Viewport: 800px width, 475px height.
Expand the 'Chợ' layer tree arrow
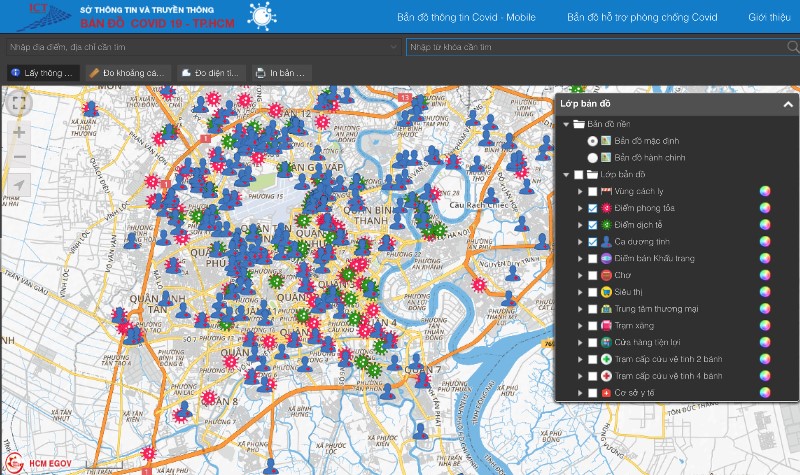click(x=579, y=275)
